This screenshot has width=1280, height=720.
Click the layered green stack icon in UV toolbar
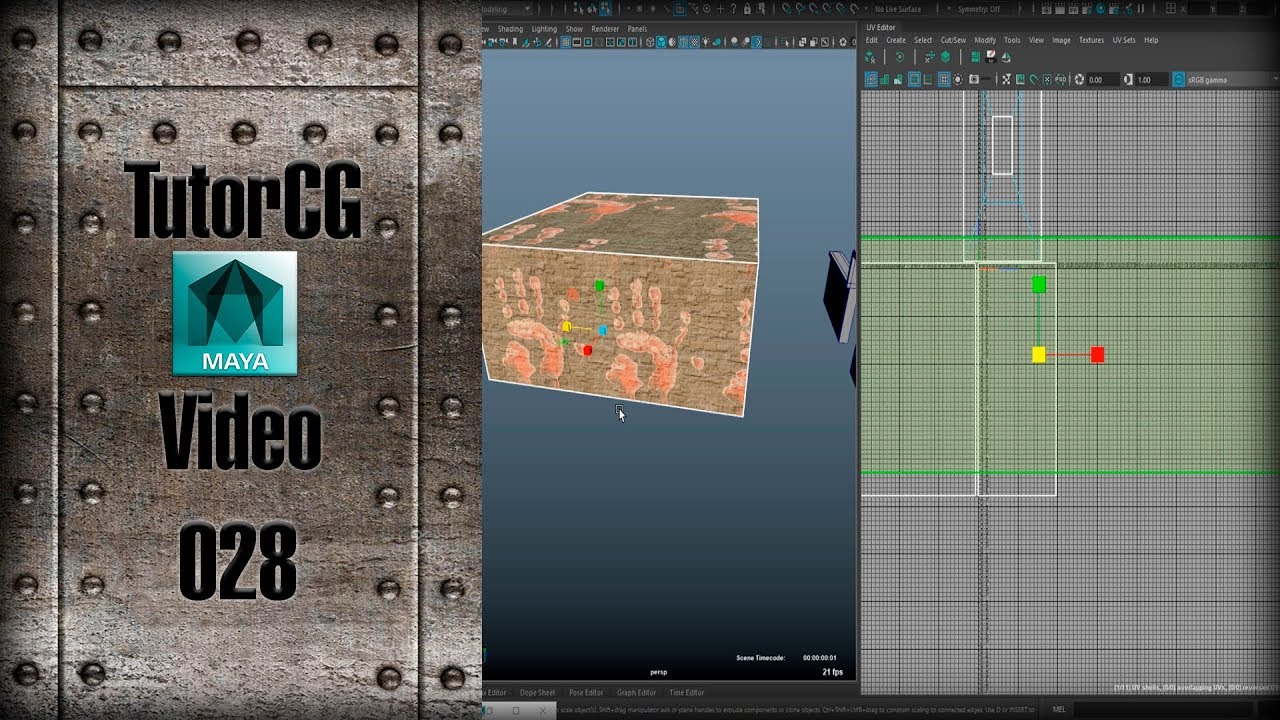(x=946, y=57)
